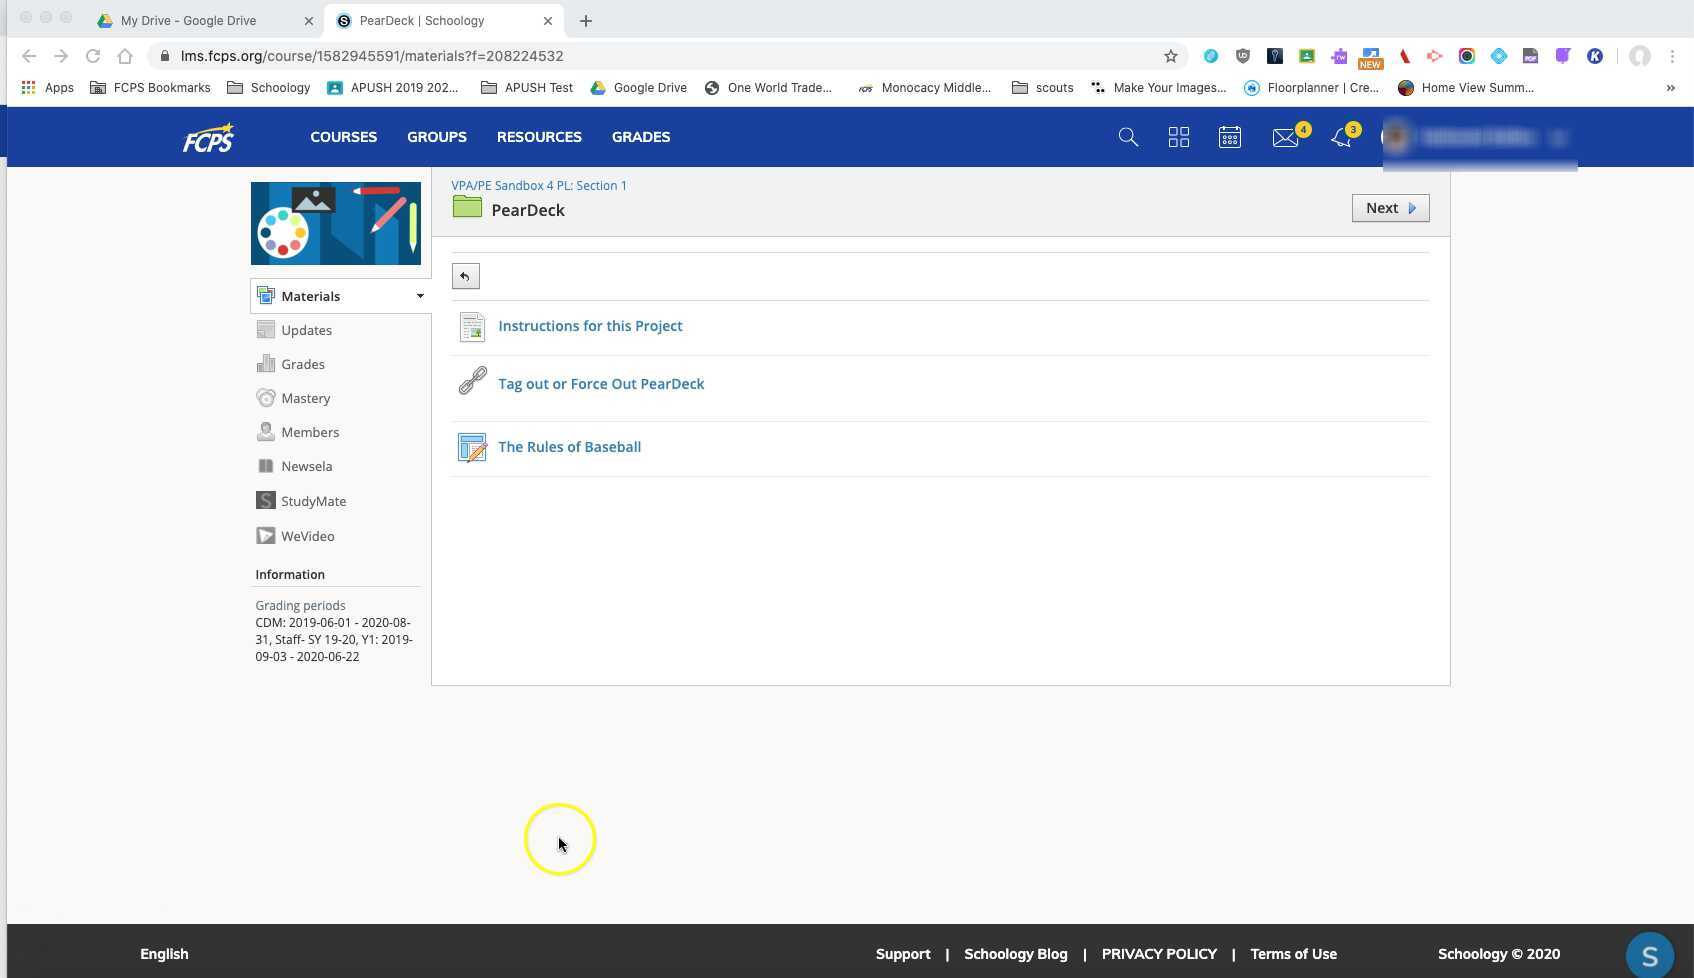1694x978 pixels.
Task: Expand hidden bookmarks overflow chevron
Action: pos(1670,88)
